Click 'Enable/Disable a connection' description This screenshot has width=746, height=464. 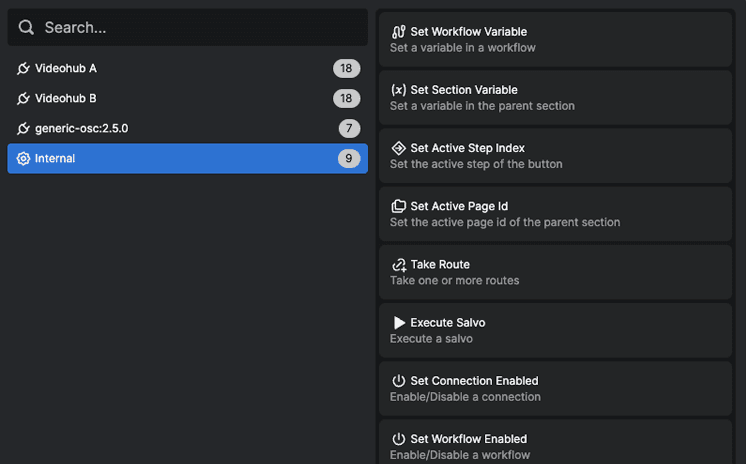[x=465, y=396]
